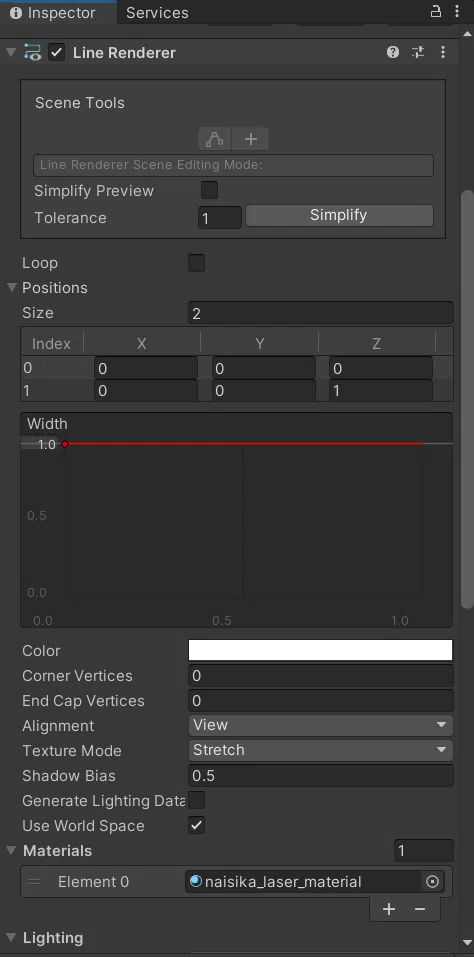Open the Alignment dropdown set to View
Viewport: 474px width, 957px height.
tap(320, 725)
